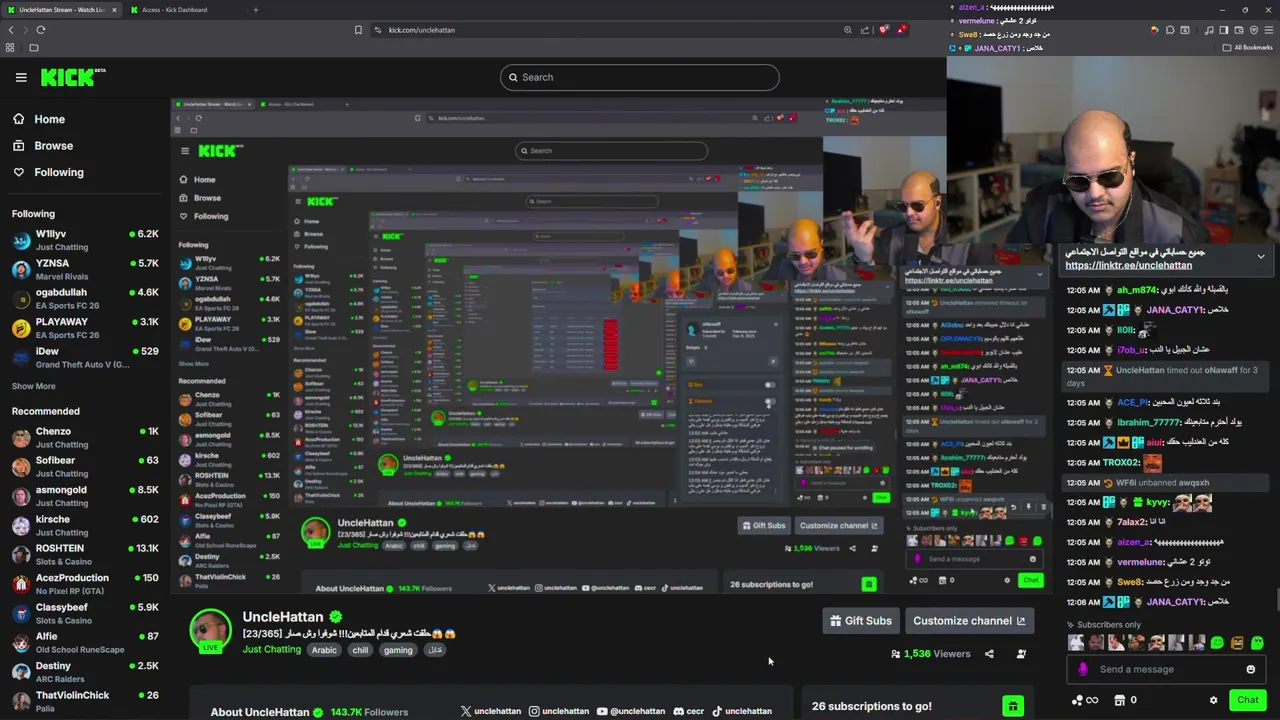Screen dimensions: 1280x720
Task: Open Chenzo recommended channel
Action: click(x=85, y=437)
